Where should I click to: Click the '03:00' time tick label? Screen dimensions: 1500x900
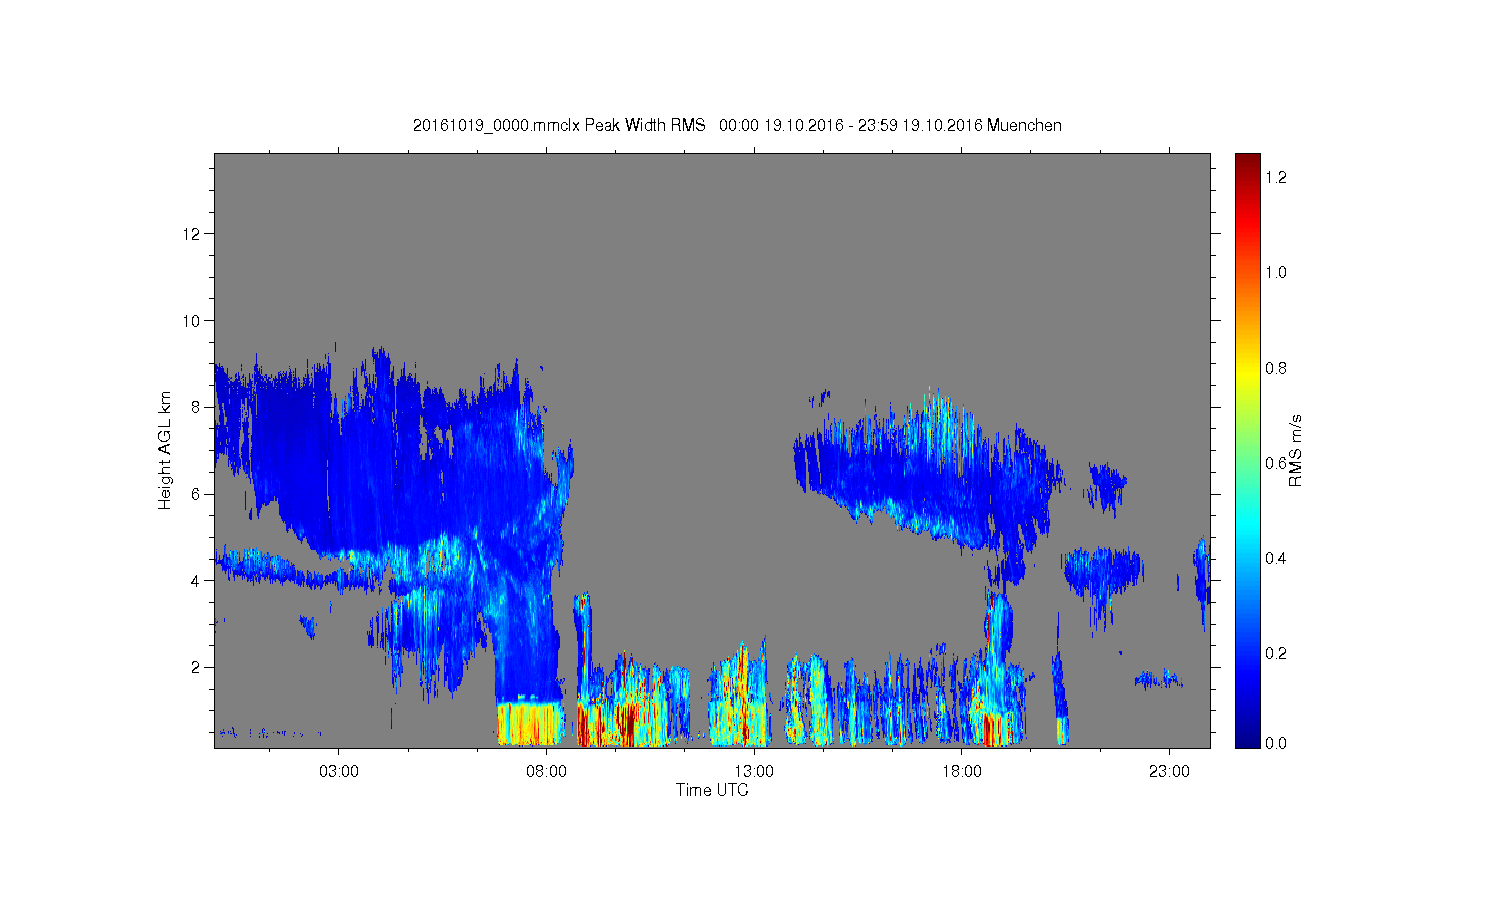(x=338, y=772)
